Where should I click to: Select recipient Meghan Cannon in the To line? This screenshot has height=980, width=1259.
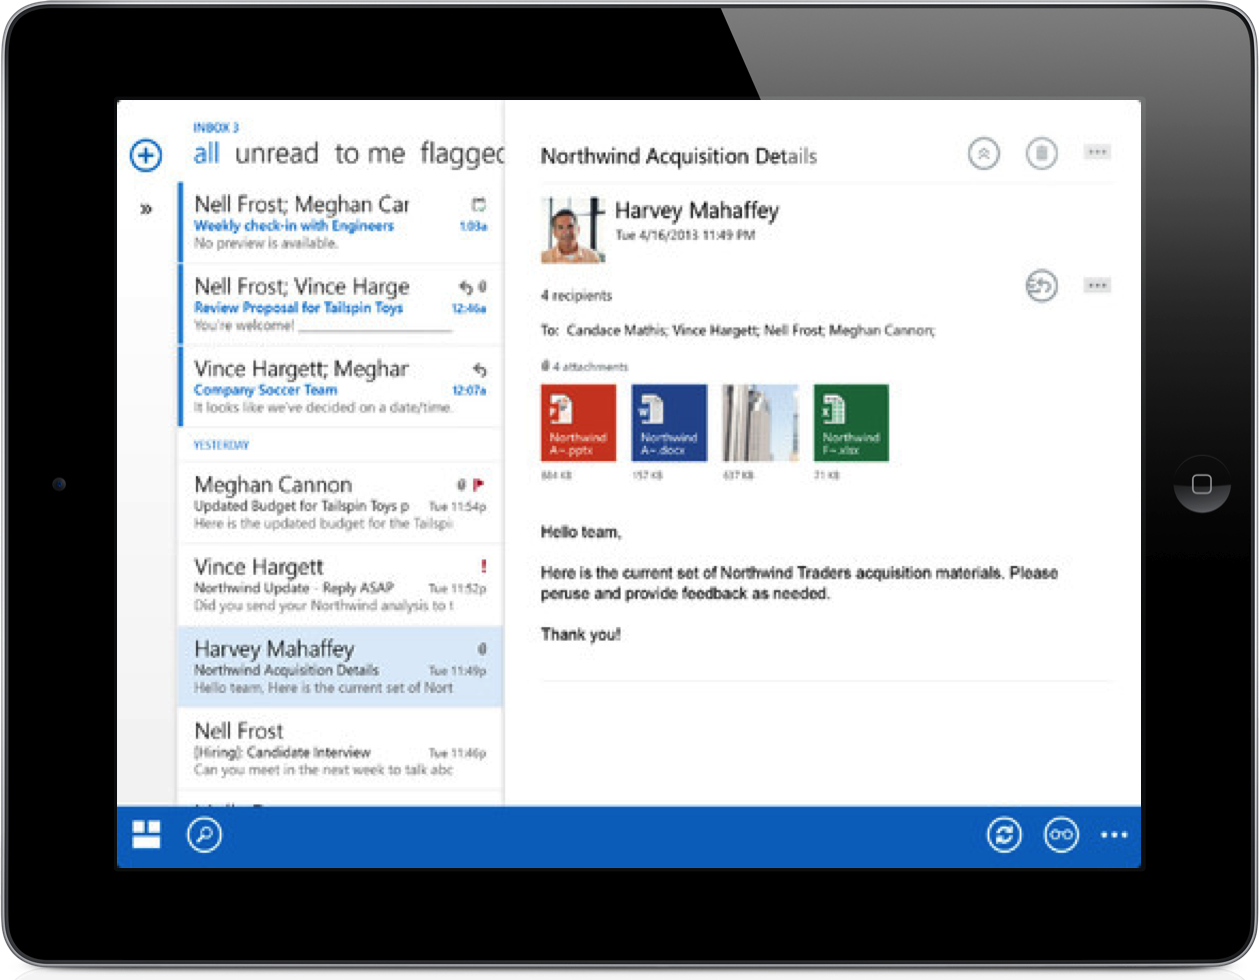pos(882,330)
